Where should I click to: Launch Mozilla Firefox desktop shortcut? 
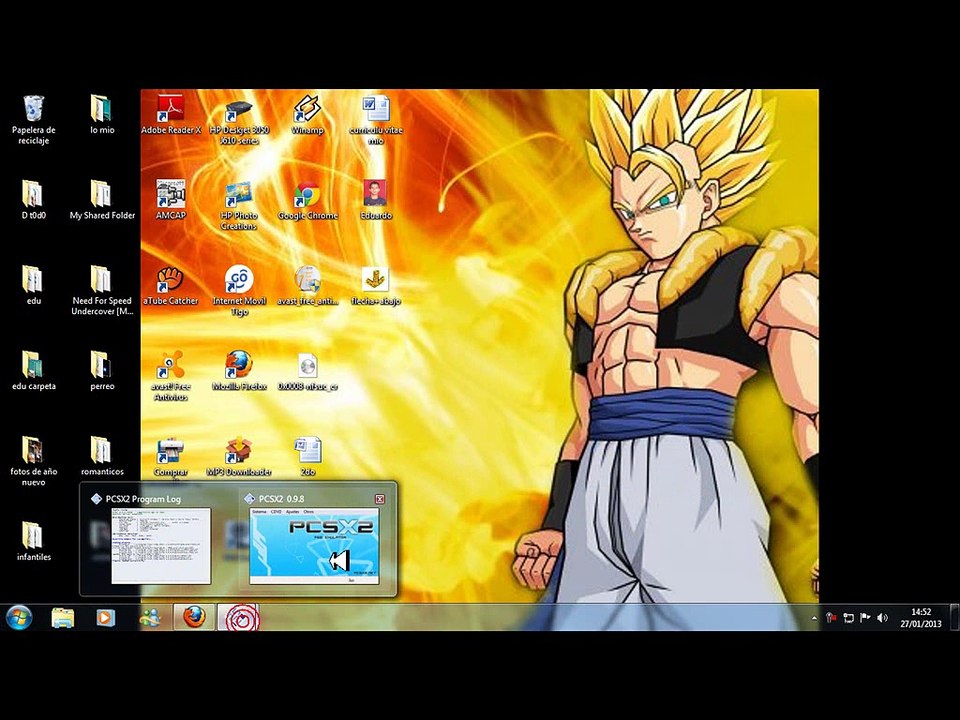(239, 365)
